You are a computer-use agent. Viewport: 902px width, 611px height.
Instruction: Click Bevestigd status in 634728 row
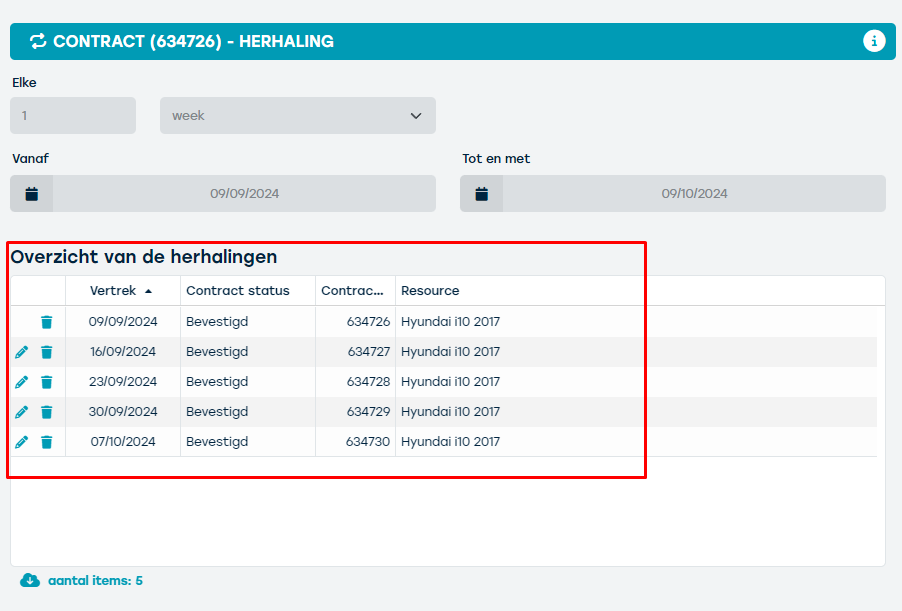point(217,381)
